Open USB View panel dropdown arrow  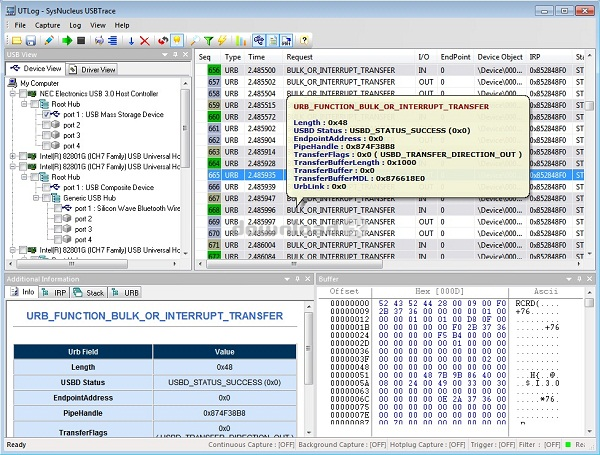[x=165, y=54]
